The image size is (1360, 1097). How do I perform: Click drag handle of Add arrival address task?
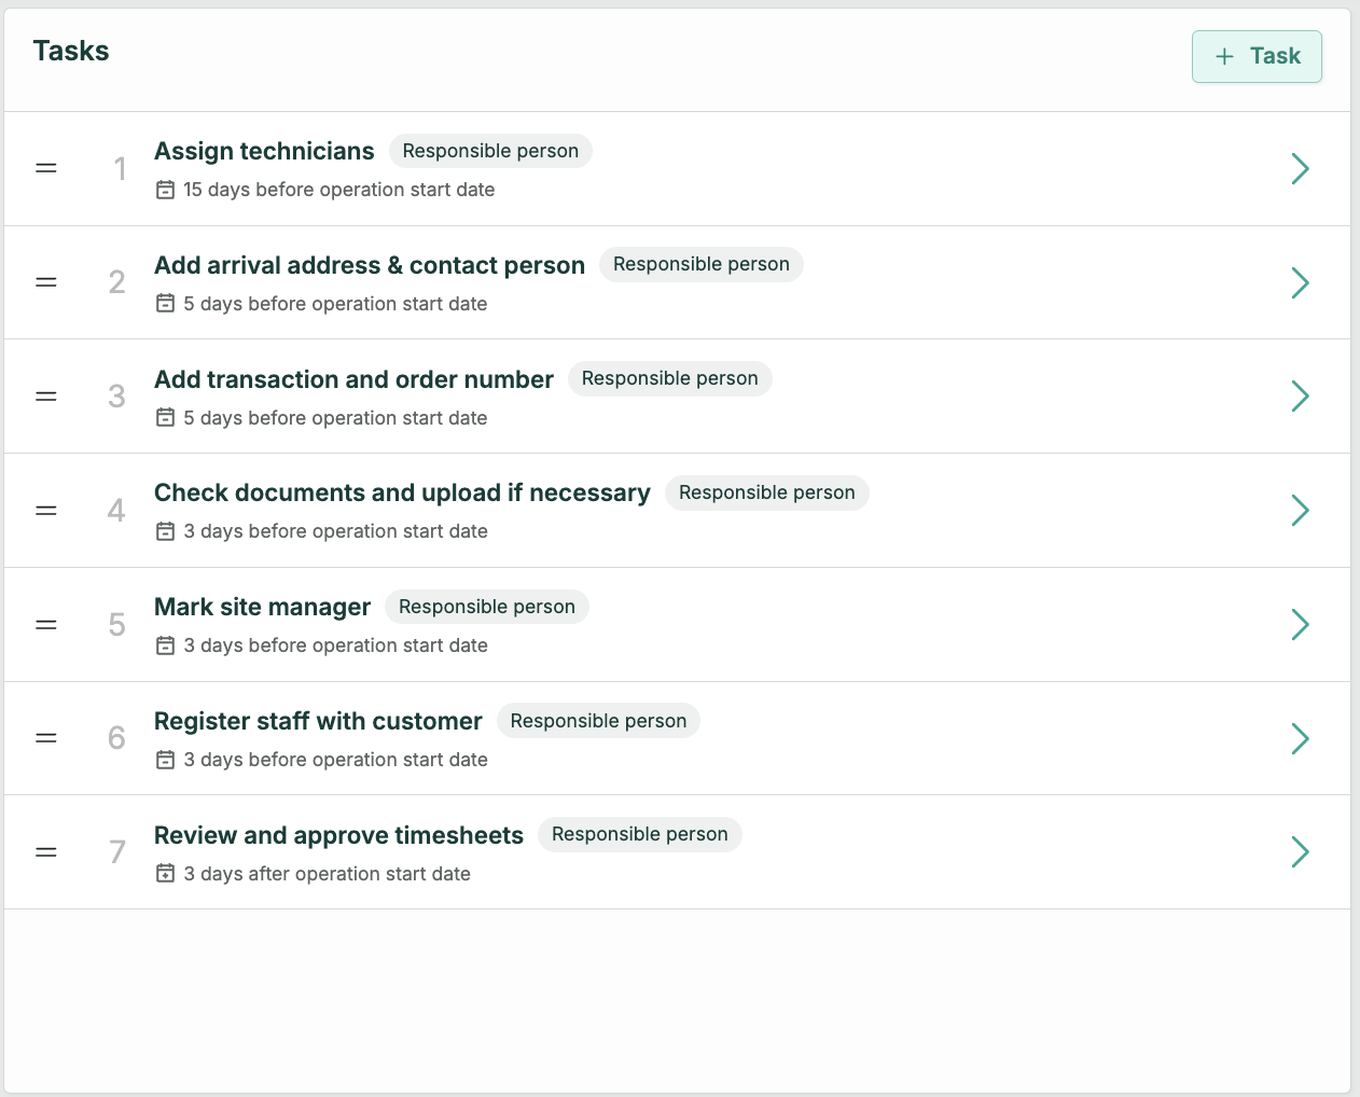(x=46, y=282)
